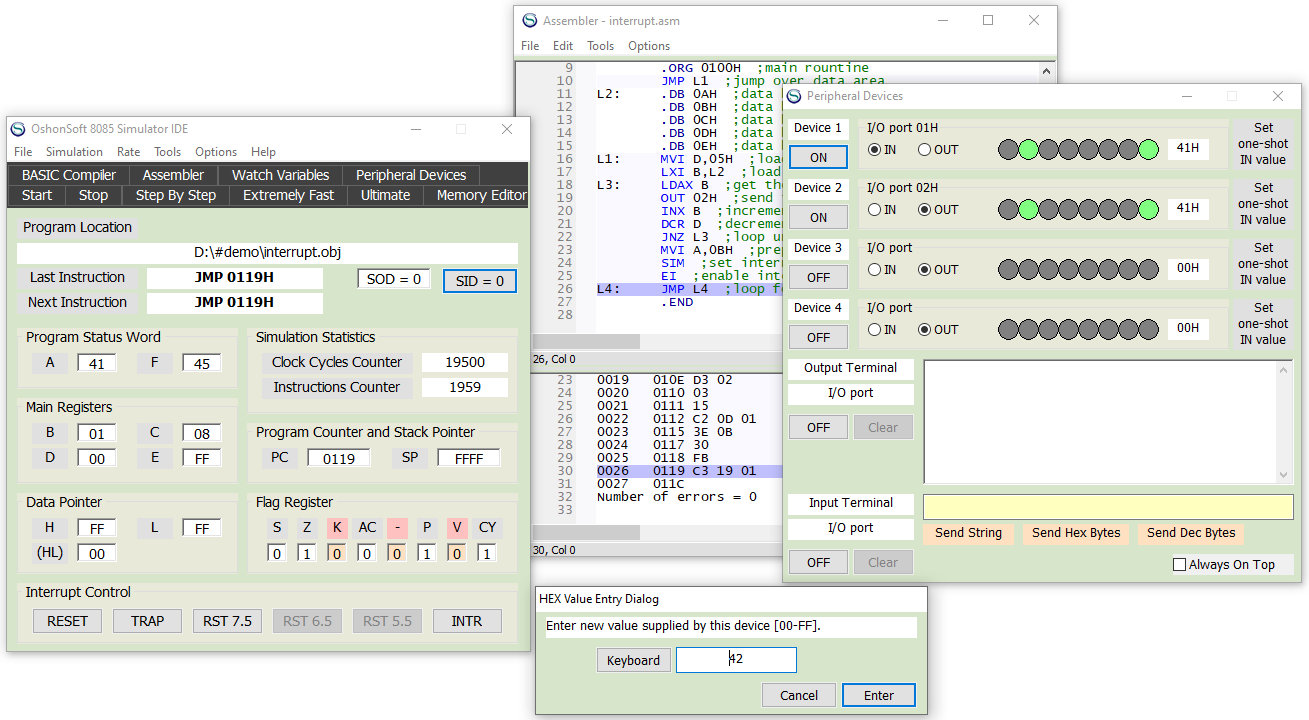Screen dimensions: 1309x720
Task: Click the RESET interrupt button
Action: coord(68,621)
